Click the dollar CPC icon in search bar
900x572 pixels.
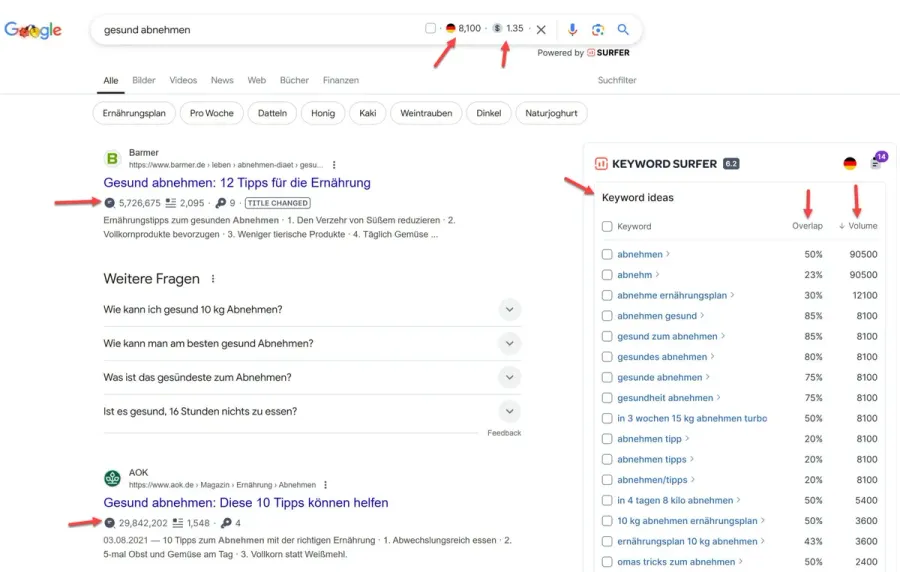497,28
